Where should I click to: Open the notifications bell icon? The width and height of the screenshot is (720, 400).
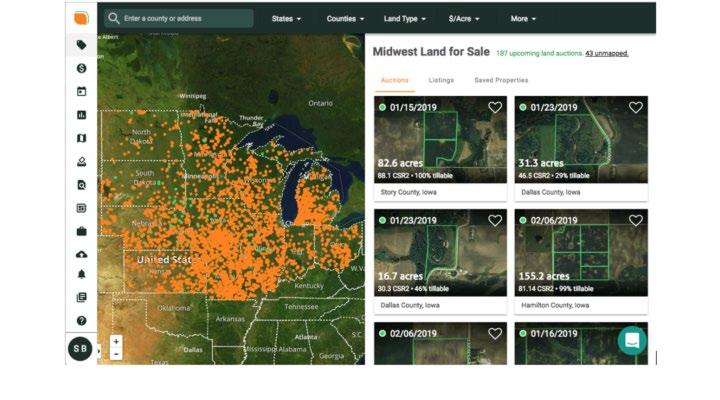pyautogui.click(x=81, y=274)
